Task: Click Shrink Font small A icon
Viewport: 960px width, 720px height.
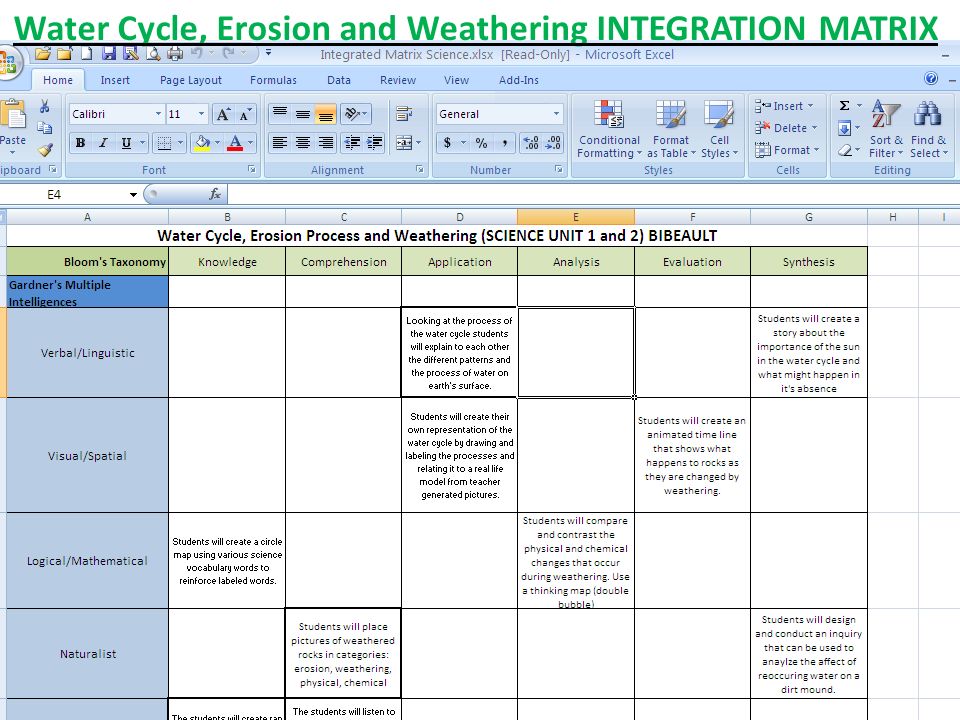Action: [x=245, y=114]
